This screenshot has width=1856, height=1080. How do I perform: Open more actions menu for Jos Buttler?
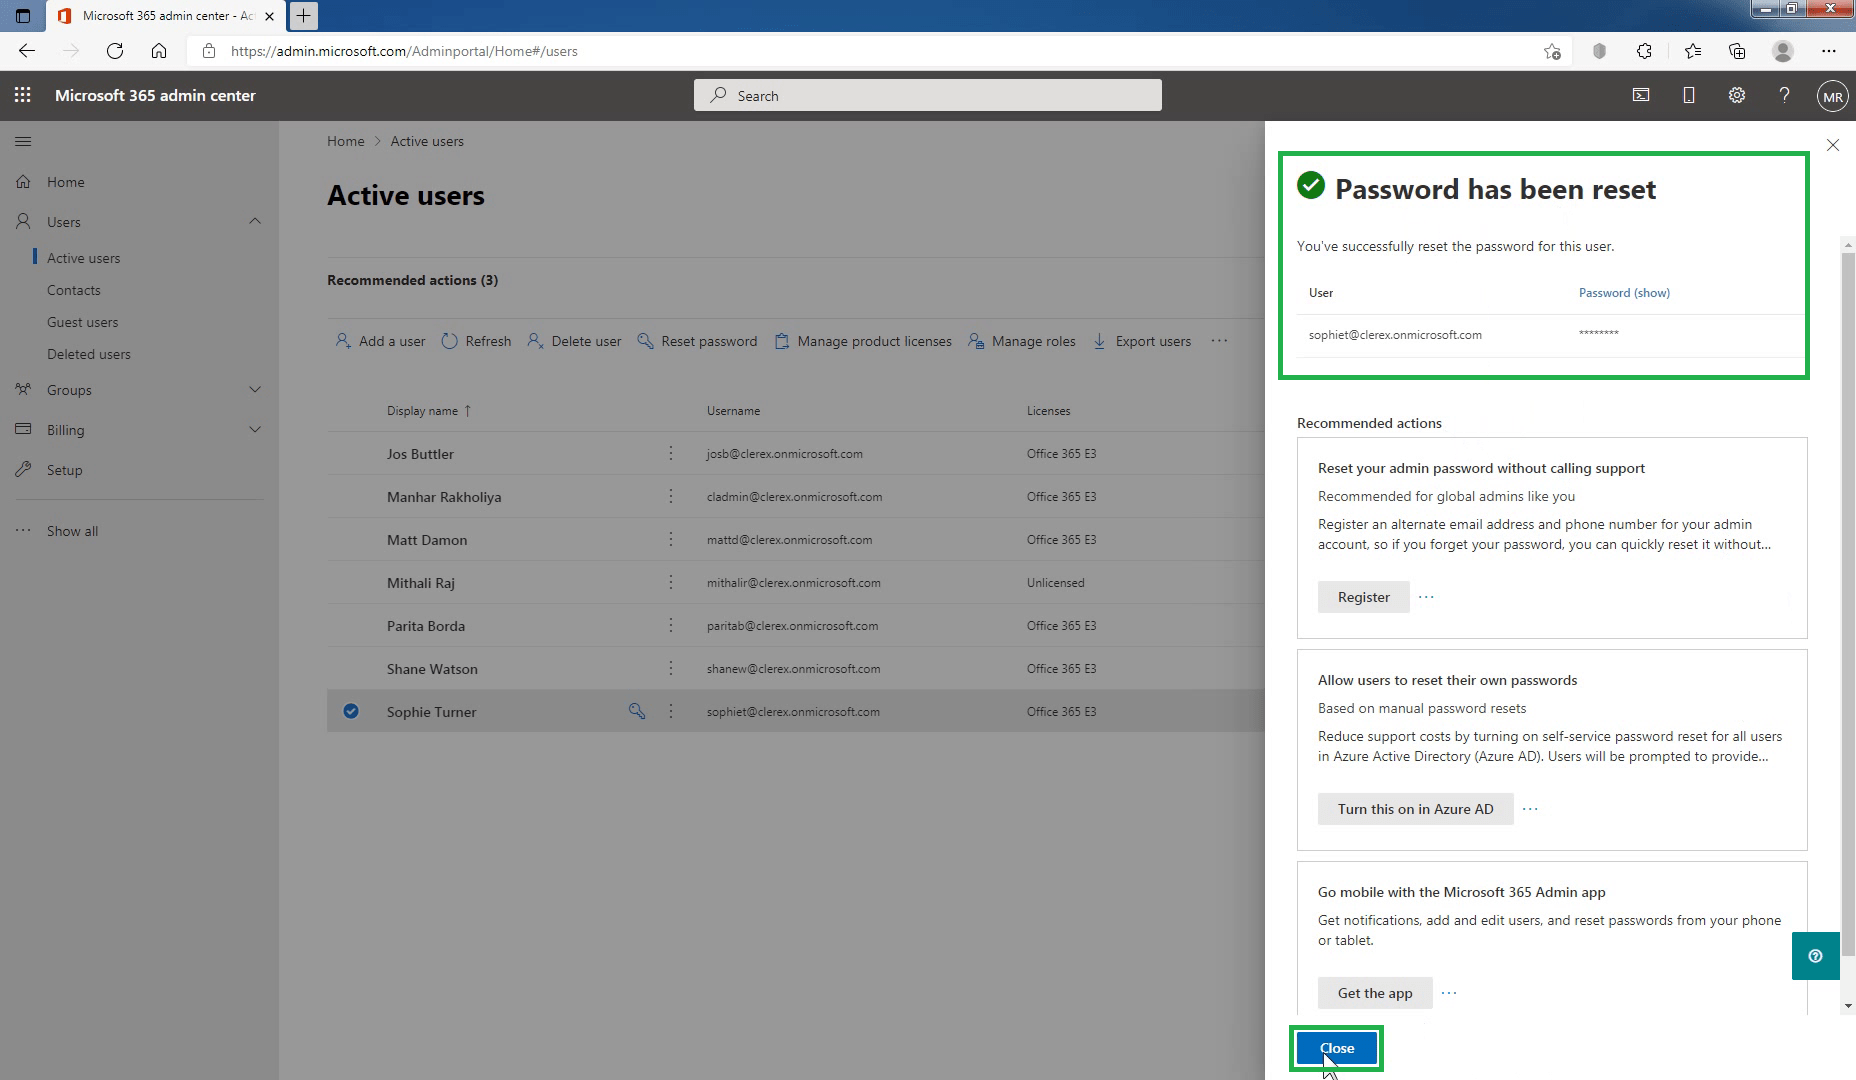coord(671,453)
